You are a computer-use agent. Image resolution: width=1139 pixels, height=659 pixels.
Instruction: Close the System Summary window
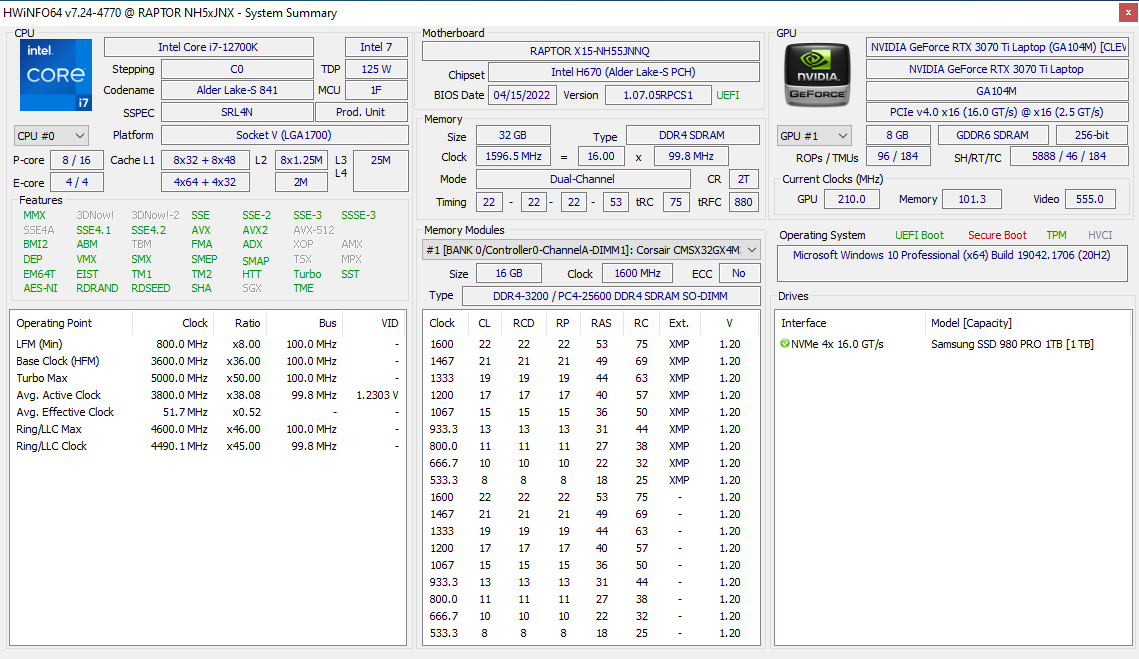point(1128,12)
